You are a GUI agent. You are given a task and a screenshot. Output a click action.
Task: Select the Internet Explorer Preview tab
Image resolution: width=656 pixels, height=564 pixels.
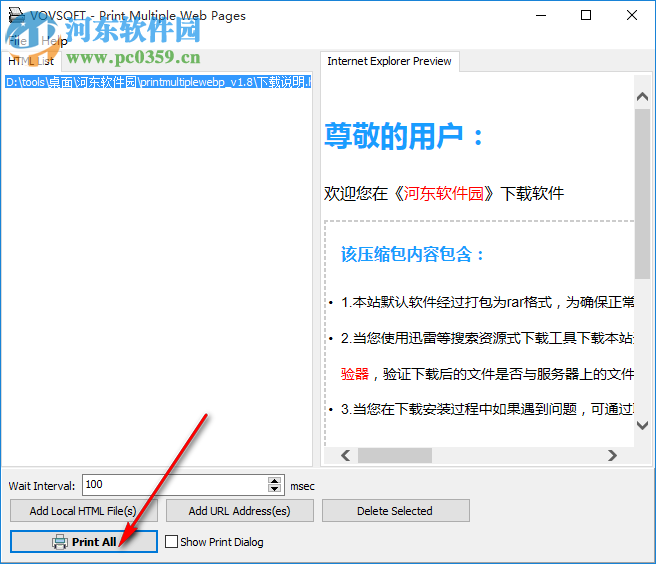(390, 61)
